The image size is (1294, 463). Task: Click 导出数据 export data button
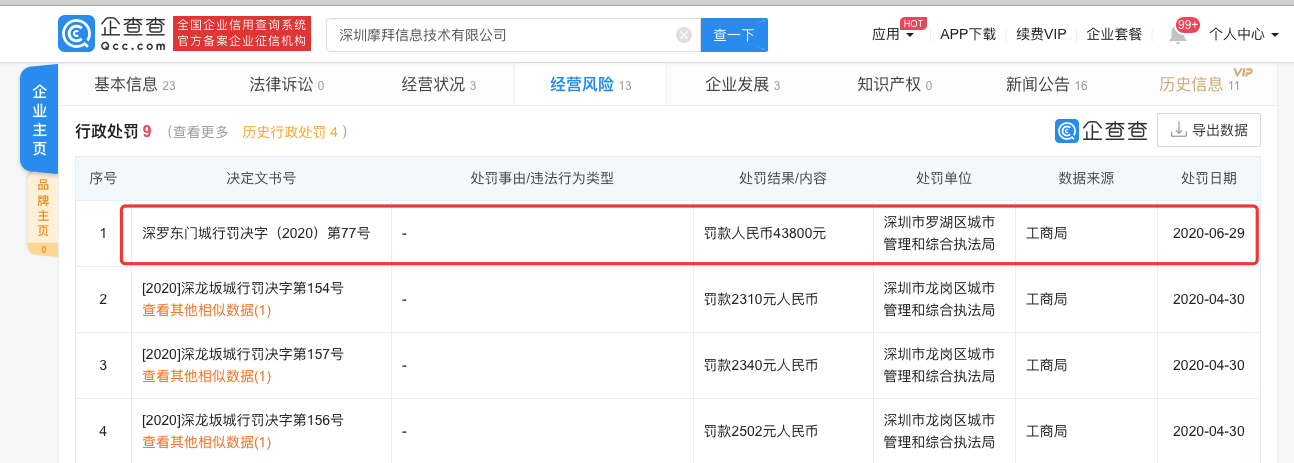pyautogui.click(x=1209, y=130)
